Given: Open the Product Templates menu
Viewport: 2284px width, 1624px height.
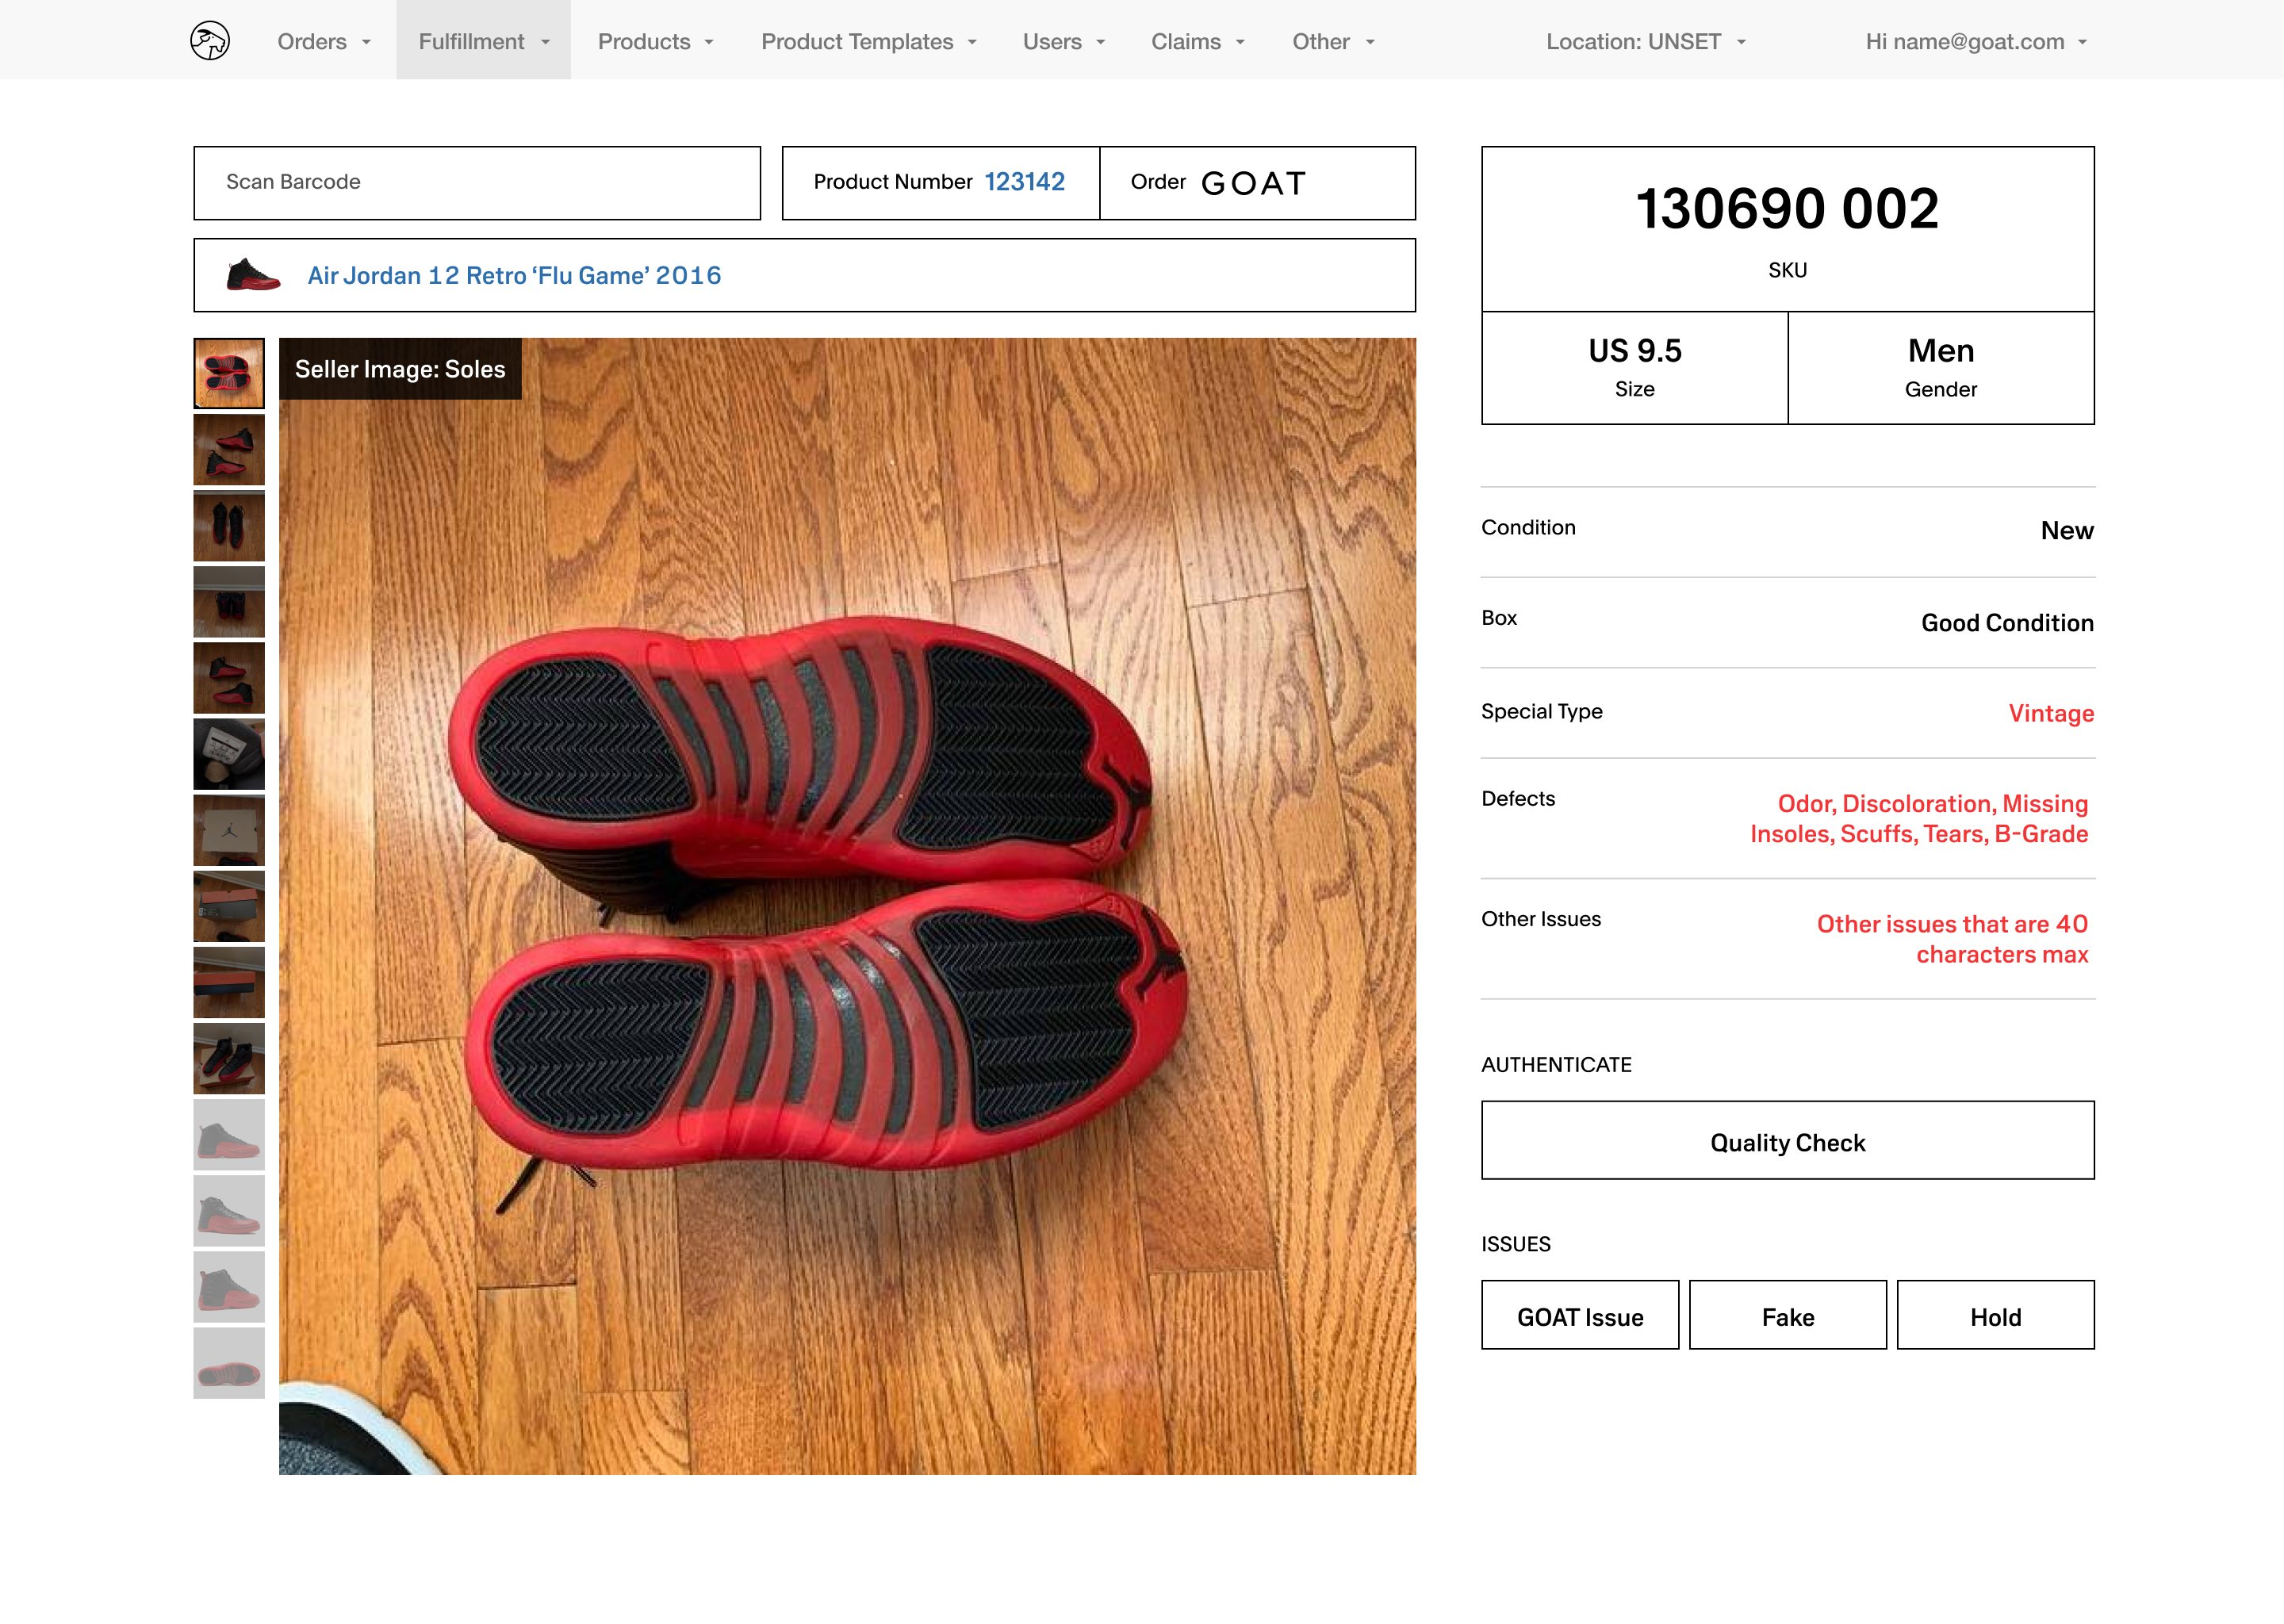Looking at the screenshot, I should click(x=867, y=41).
